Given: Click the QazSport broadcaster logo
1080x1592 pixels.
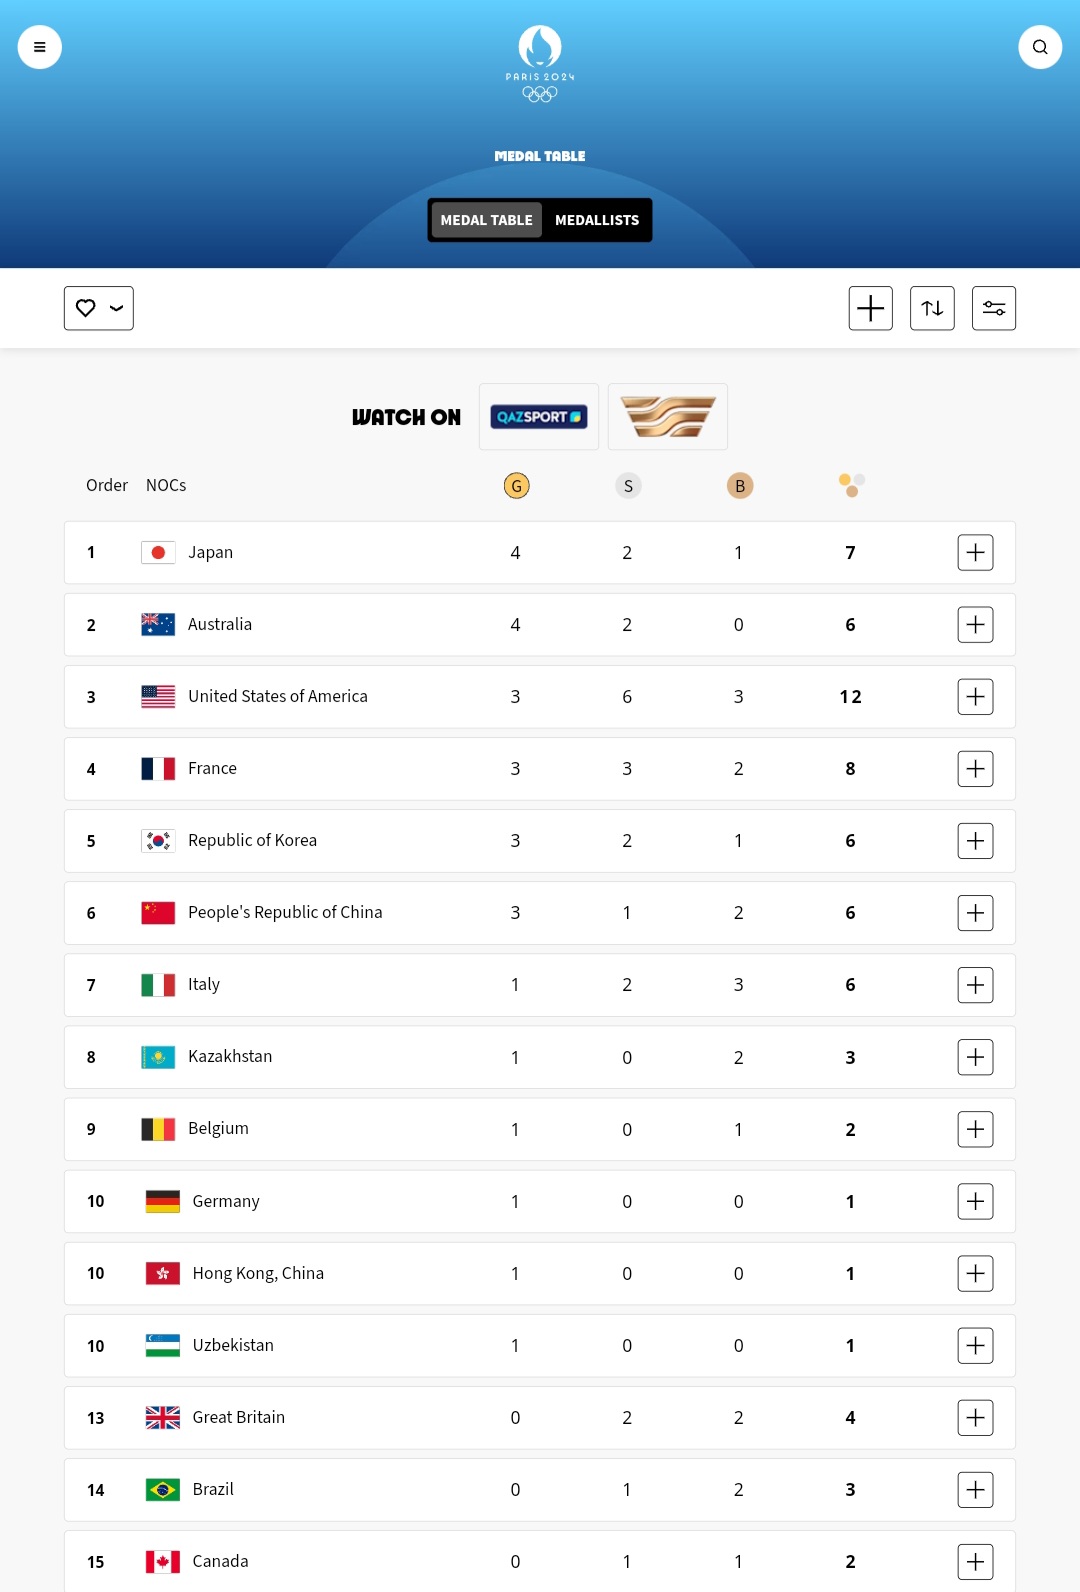Looking at the screenshot, I should [x=539, y=417].
